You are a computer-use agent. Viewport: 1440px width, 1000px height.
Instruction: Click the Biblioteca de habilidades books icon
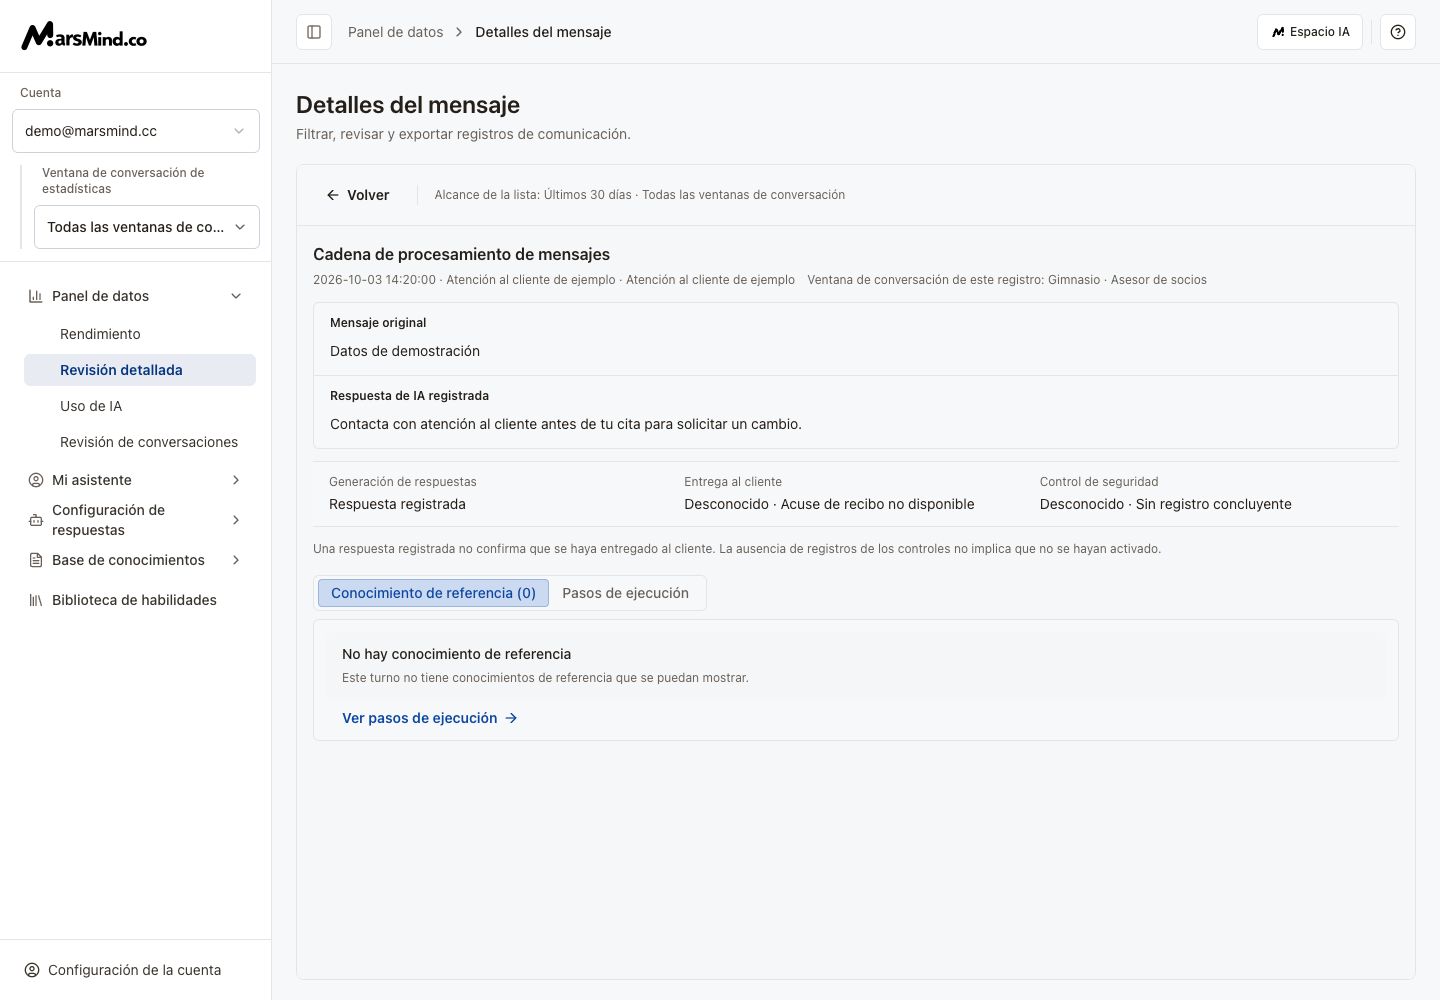click(x=36, y=600)
